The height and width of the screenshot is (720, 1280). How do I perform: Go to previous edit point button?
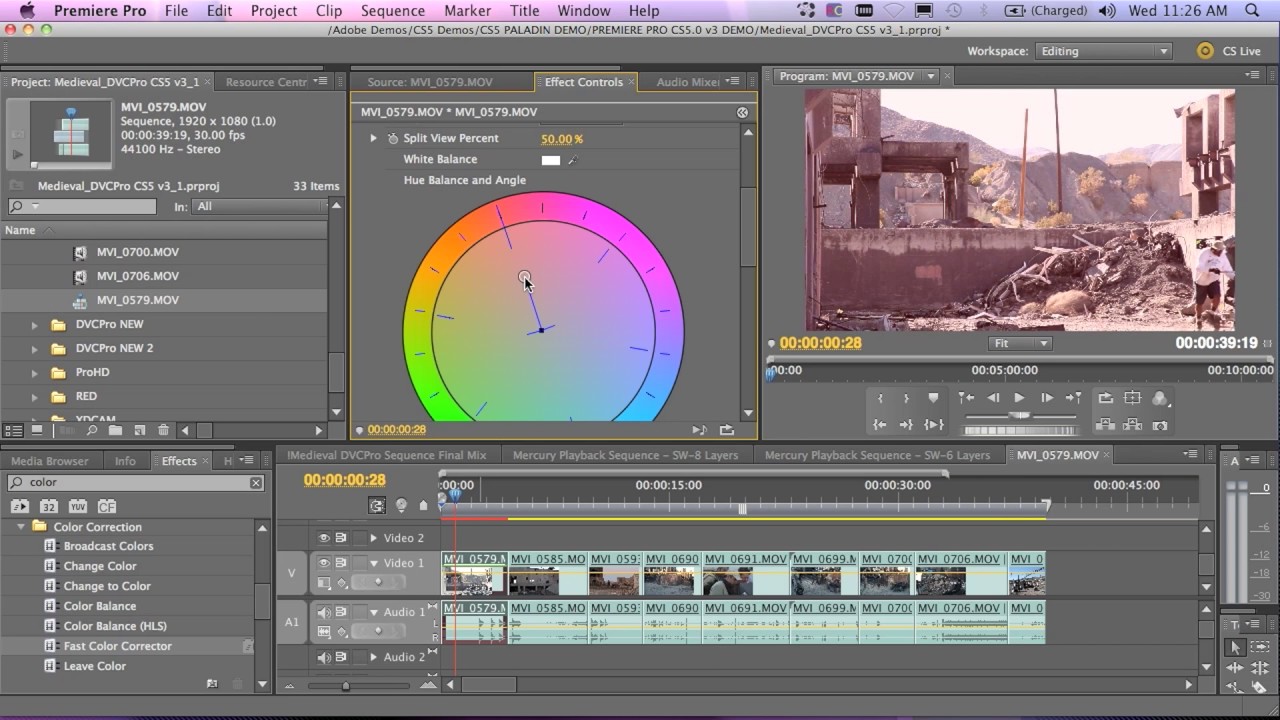pos(966,398)
